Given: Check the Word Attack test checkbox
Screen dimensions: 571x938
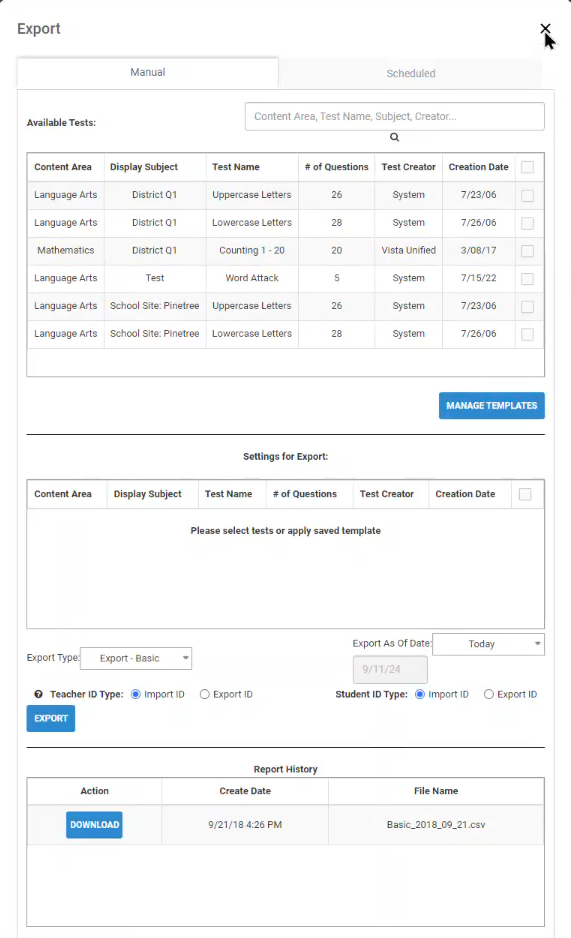Looking at the screenshot, I should pos(527,279).
